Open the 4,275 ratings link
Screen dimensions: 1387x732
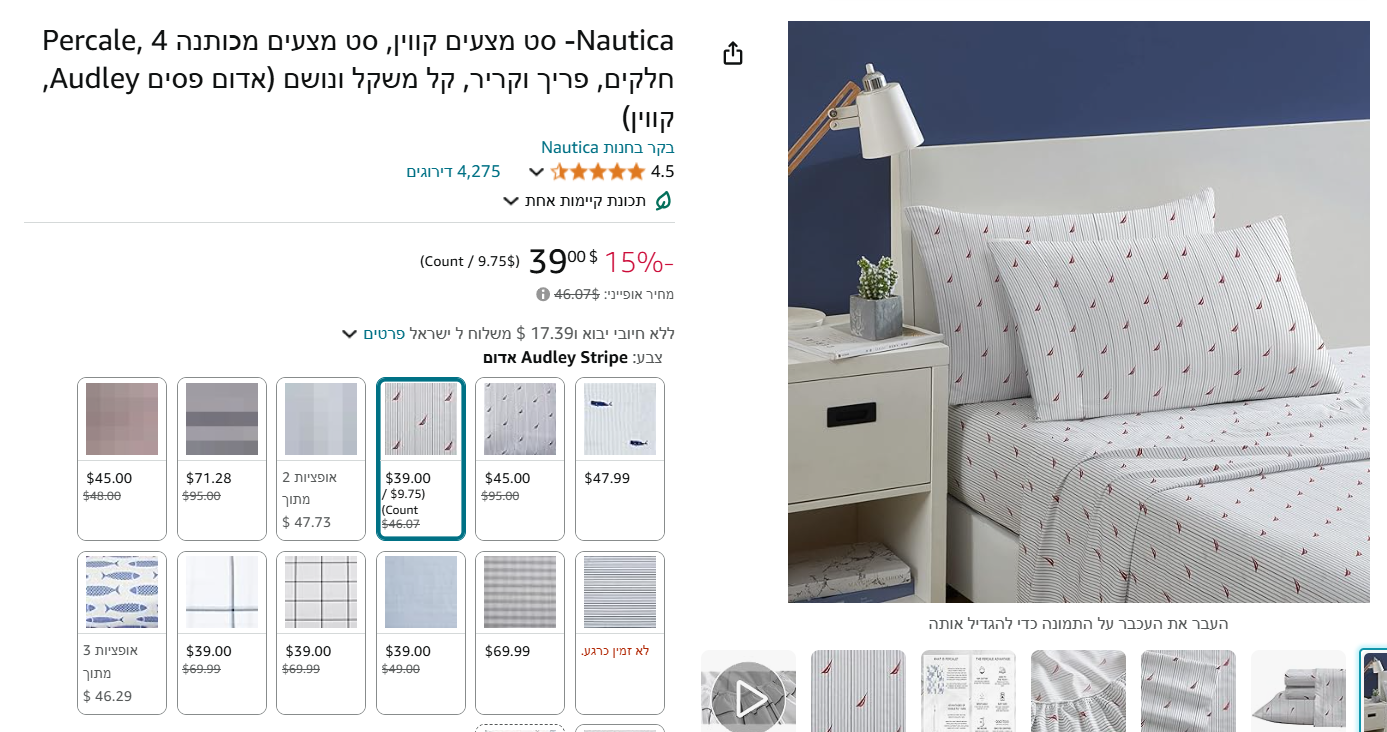click(x=453, y=171)
